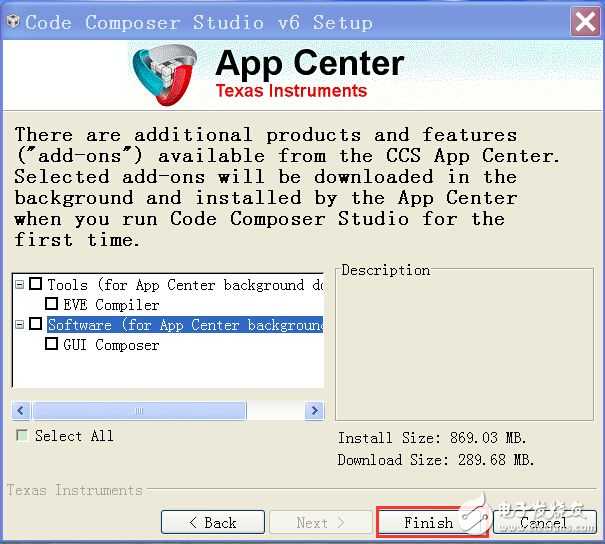
Task: Collapse the Tools tree node
Action: coord(19,285)
